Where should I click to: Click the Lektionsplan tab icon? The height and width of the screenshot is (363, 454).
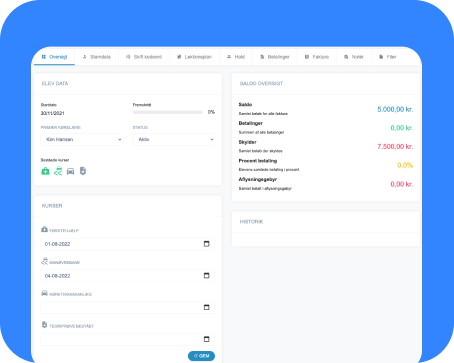click(x=179, y=57)
